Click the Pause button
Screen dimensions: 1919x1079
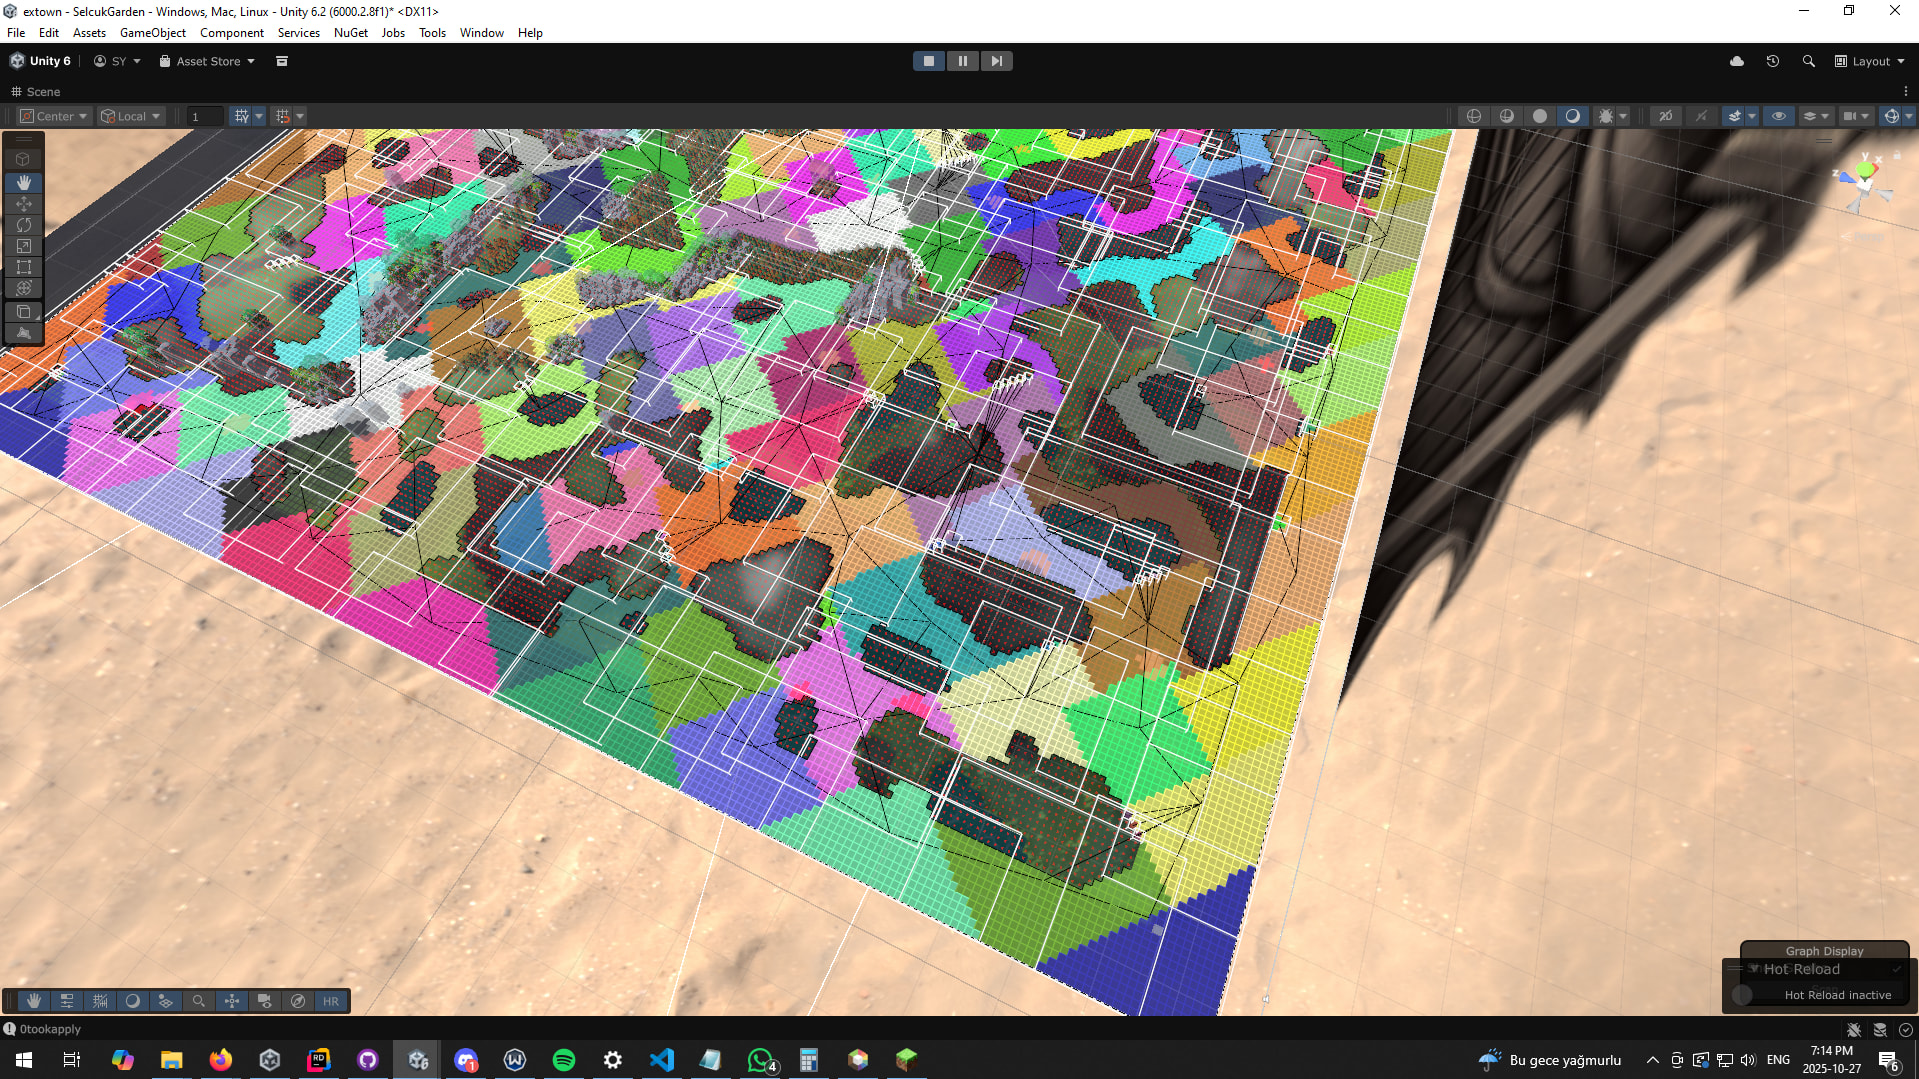point(962,61)
